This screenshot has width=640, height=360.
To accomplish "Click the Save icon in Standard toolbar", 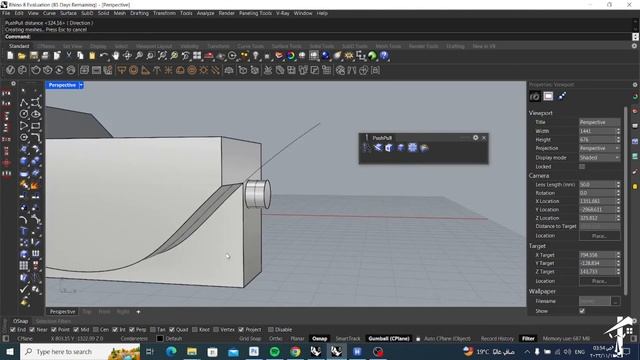I will tap(33, 56).
